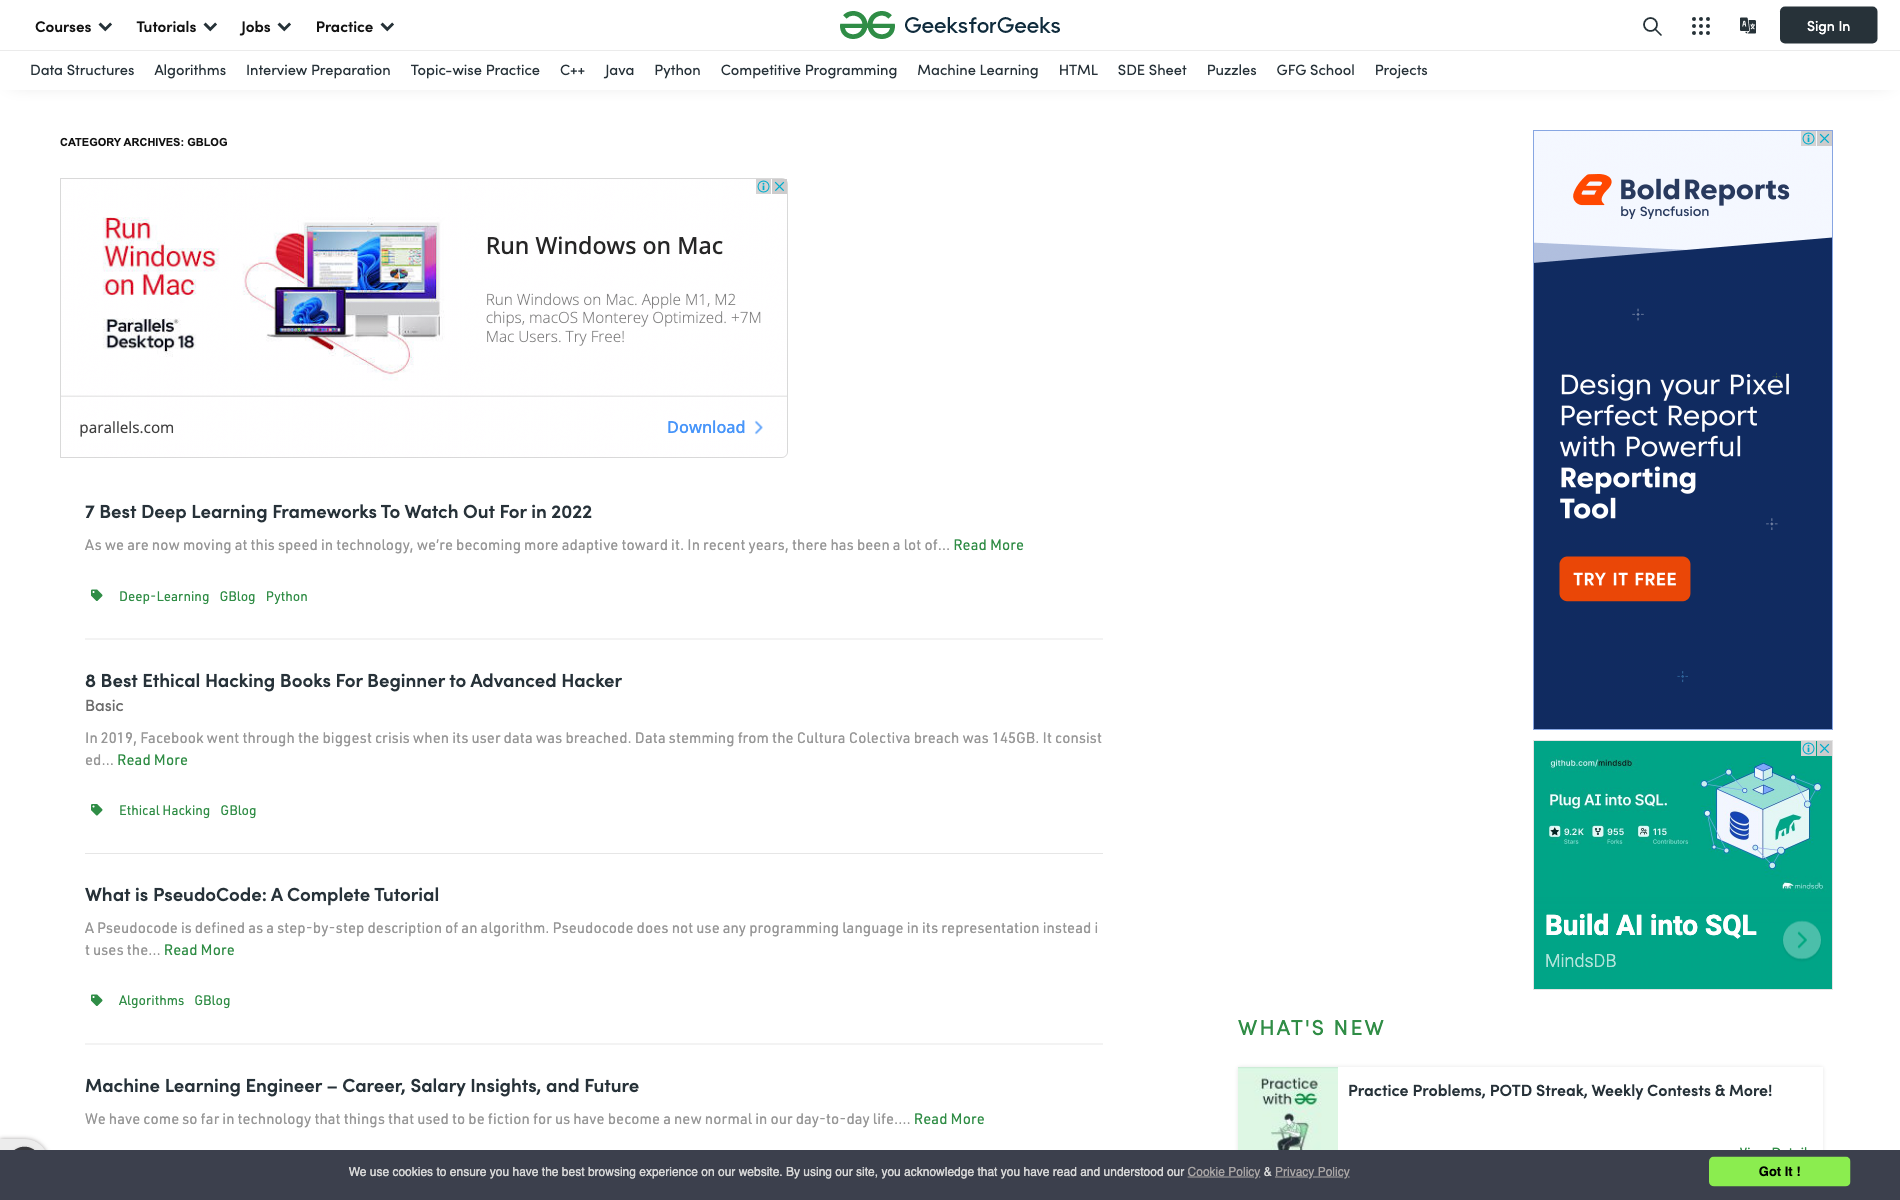This screenshot has width=1900, height=1200.
Task: Open the search magnifier icon
Action: pyautogui.click(x=1652, y=27)
